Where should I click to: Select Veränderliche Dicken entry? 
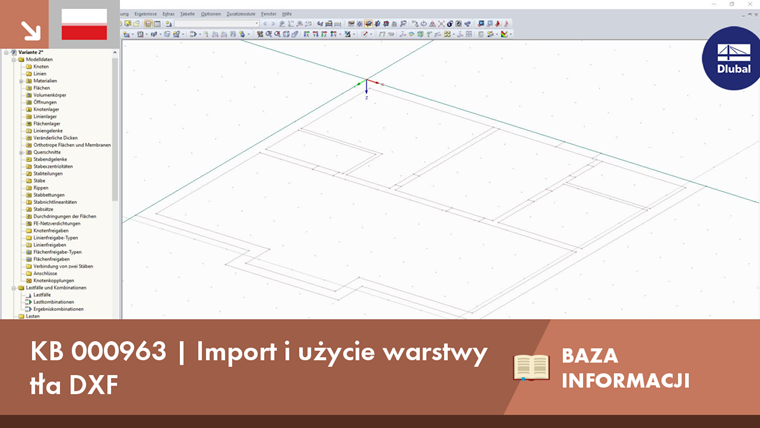pos(55,138)
